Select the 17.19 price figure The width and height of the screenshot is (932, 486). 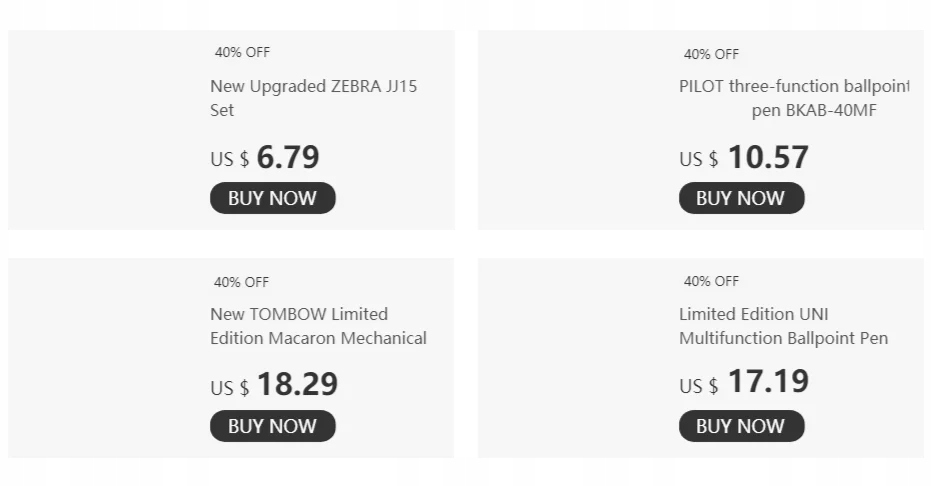click(x=768, y=382)
